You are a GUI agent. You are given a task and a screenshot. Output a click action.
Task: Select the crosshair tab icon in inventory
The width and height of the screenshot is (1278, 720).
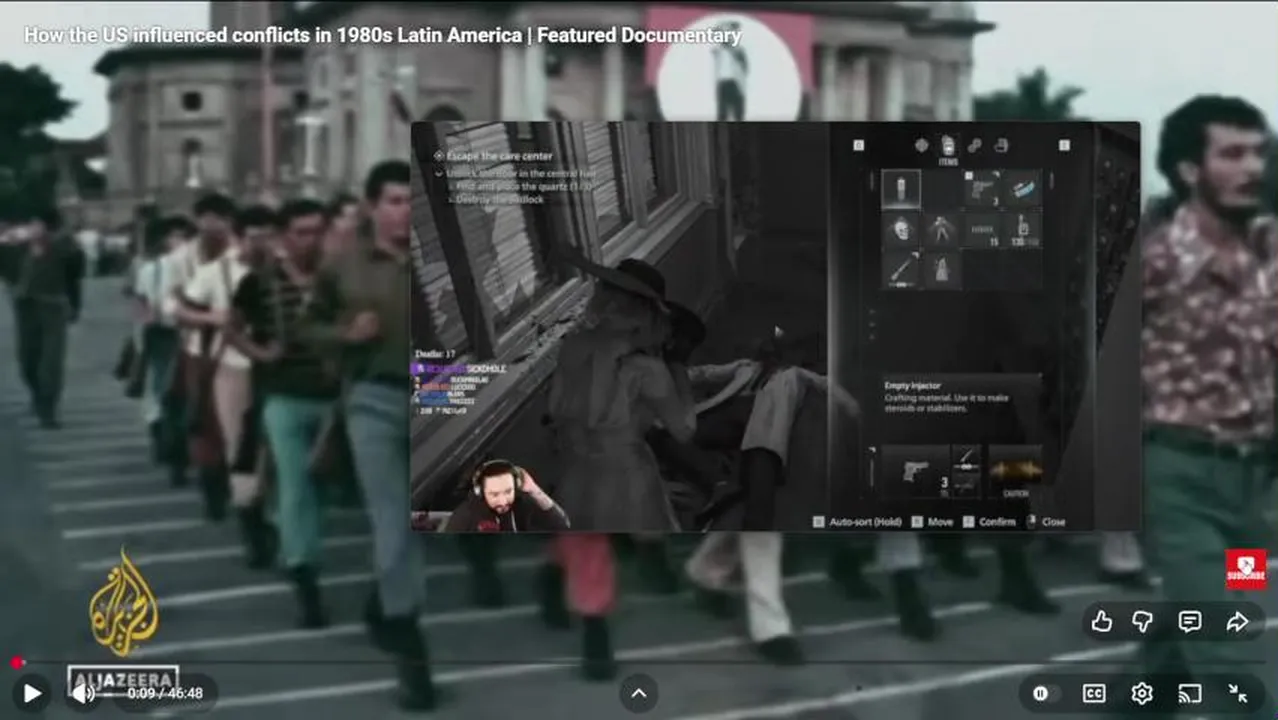point(921,145)
